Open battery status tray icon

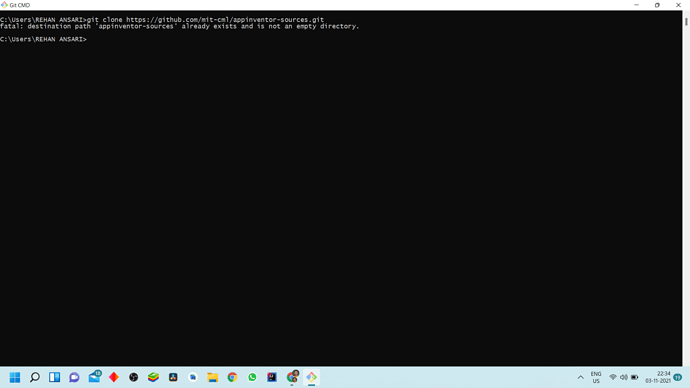pos(635,377)
